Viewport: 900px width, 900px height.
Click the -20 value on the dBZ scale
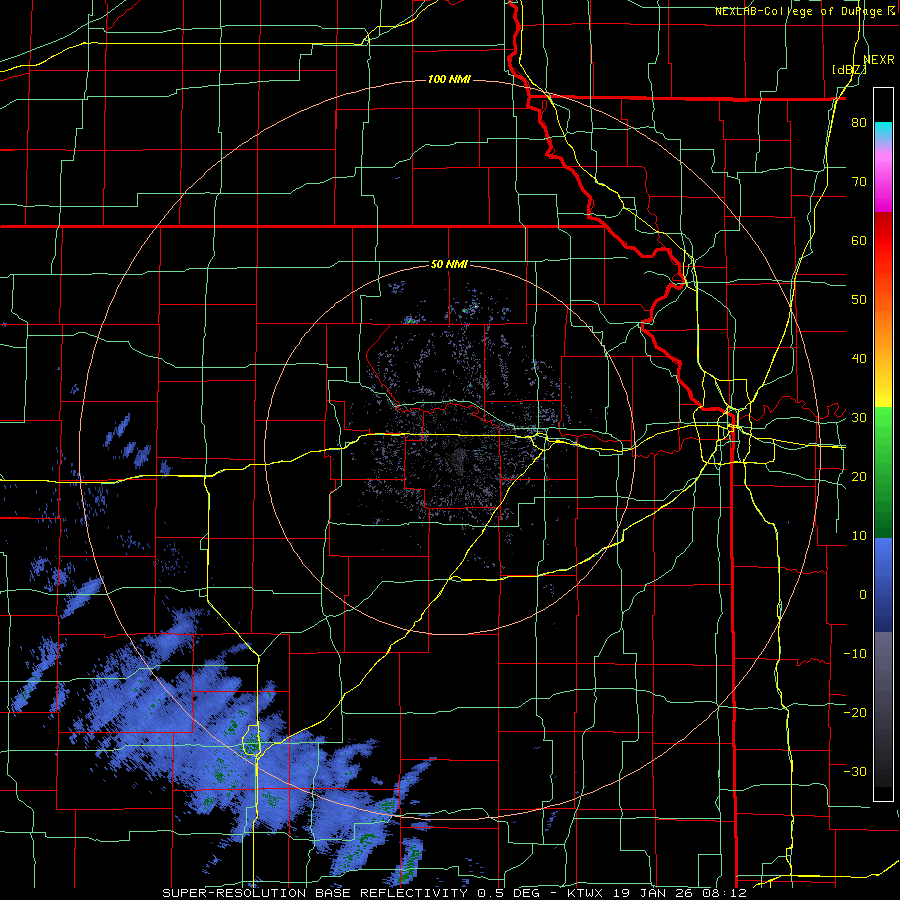tap(855, 712)
